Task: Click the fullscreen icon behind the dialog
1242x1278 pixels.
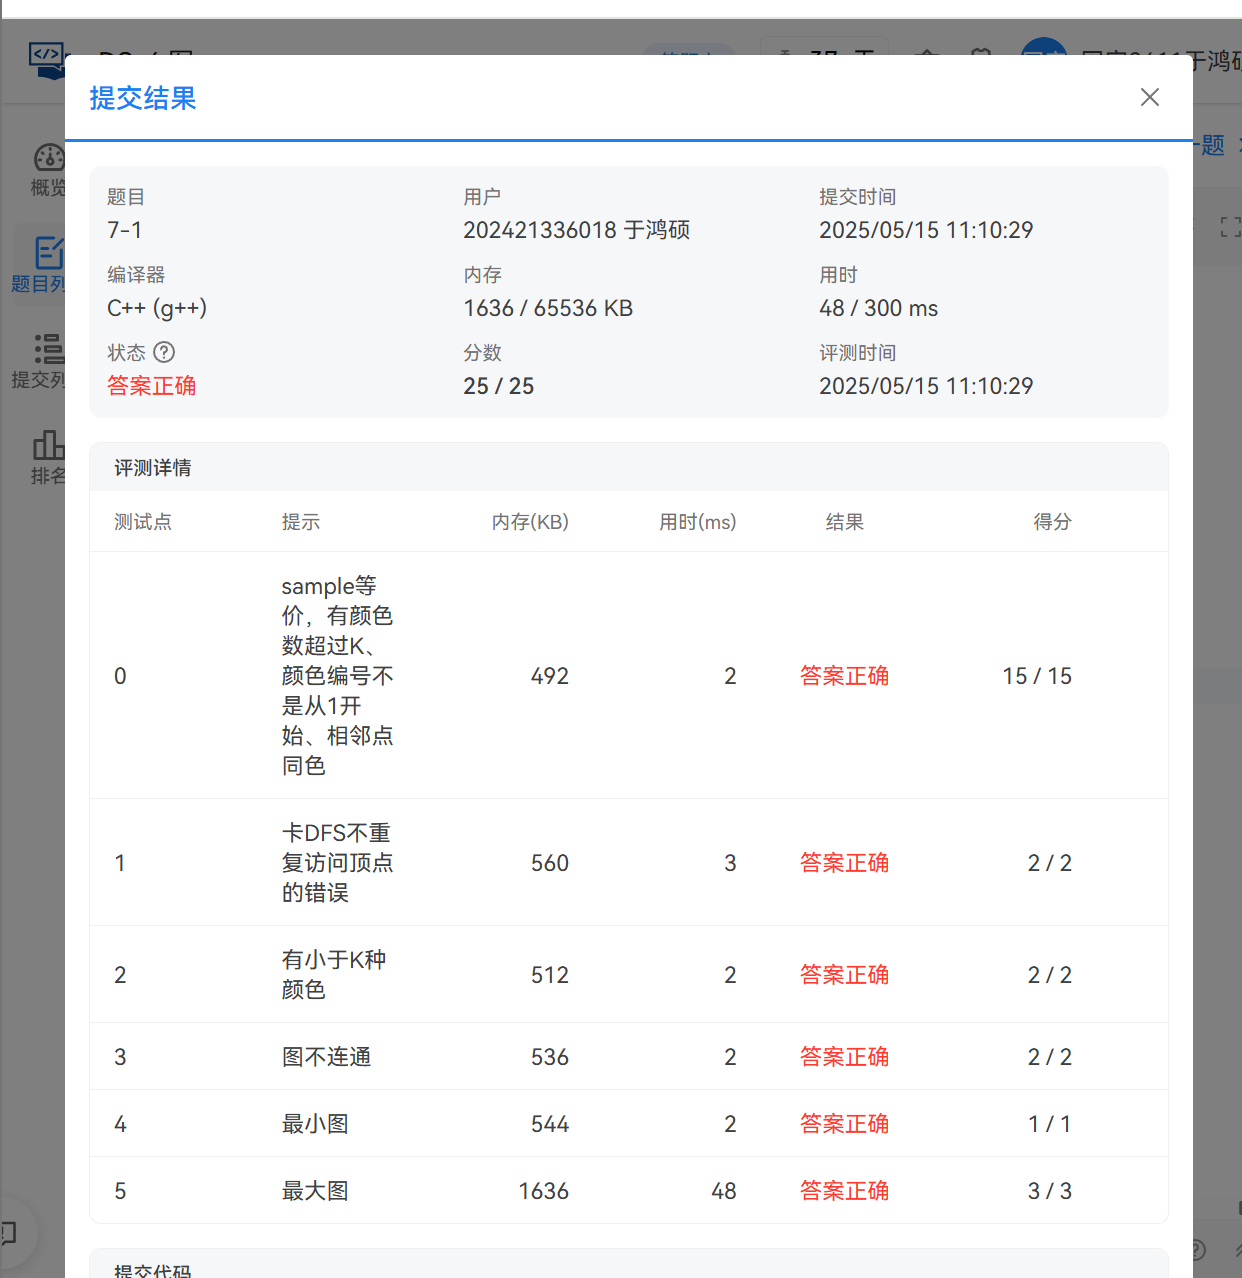Action: coord(1229,227)
